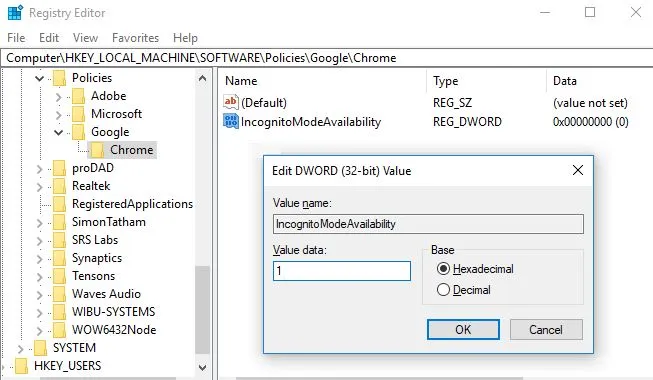Click the WOW6432Node folder icon
This screenshot has height=380, width=653.
[x=60, y=330]
